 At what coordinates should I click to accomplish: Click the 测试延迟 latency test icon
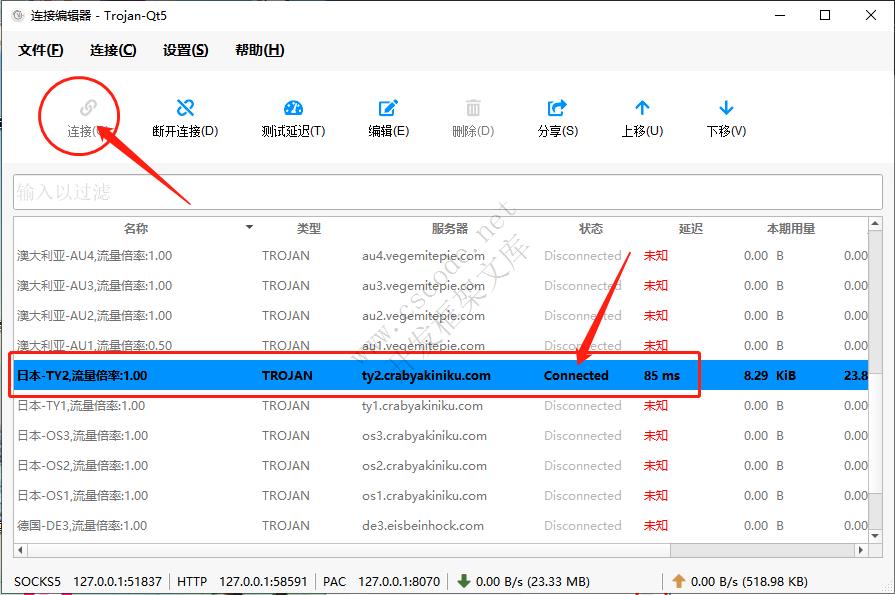click(292, 107)
